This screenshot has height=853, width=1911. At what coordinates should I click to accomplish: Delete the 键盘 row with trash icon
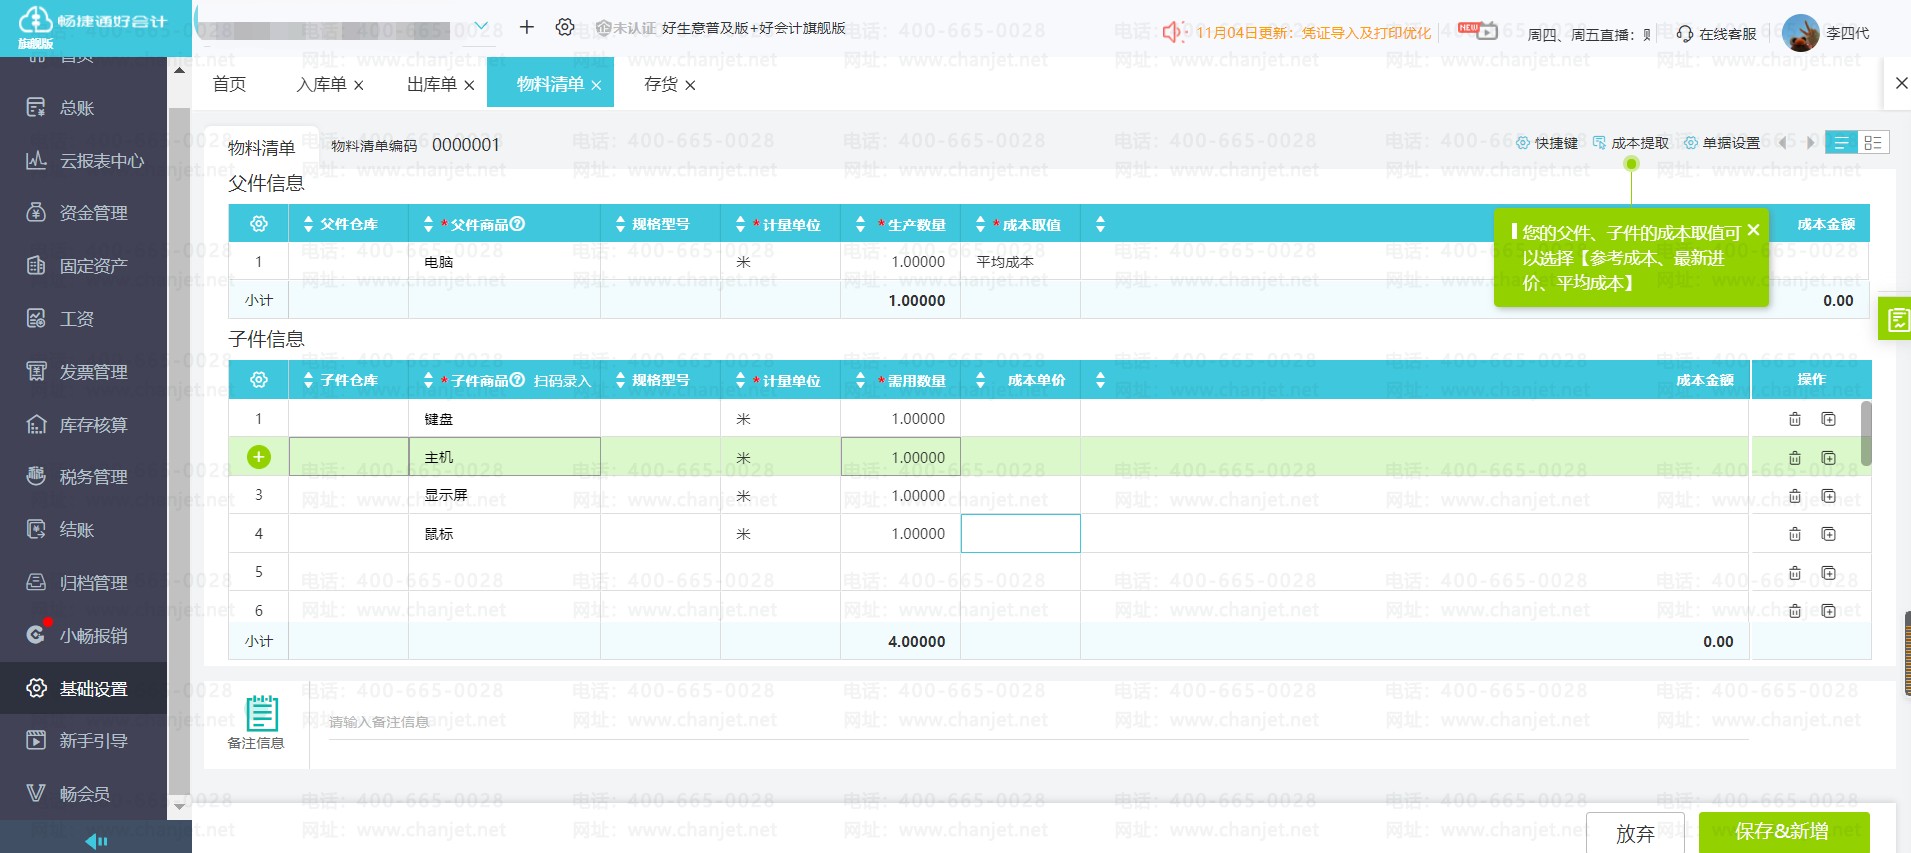point(1794,419)
